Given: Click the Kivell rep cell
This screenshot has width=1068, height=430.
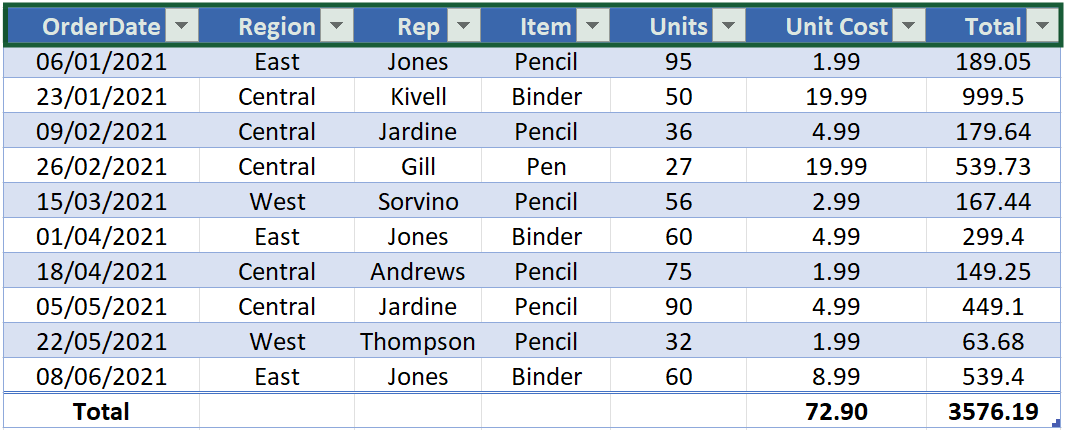Looking at the screenshot, I should [418, 97].
